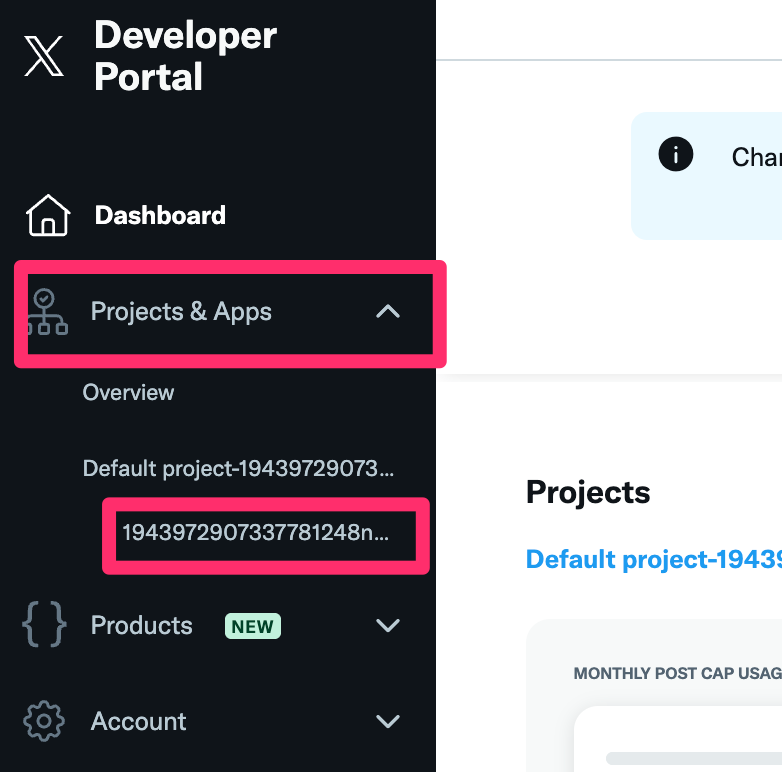Click the Account gear icon
Viewport: 782px width, 772px height.
(x=44, y=721)
